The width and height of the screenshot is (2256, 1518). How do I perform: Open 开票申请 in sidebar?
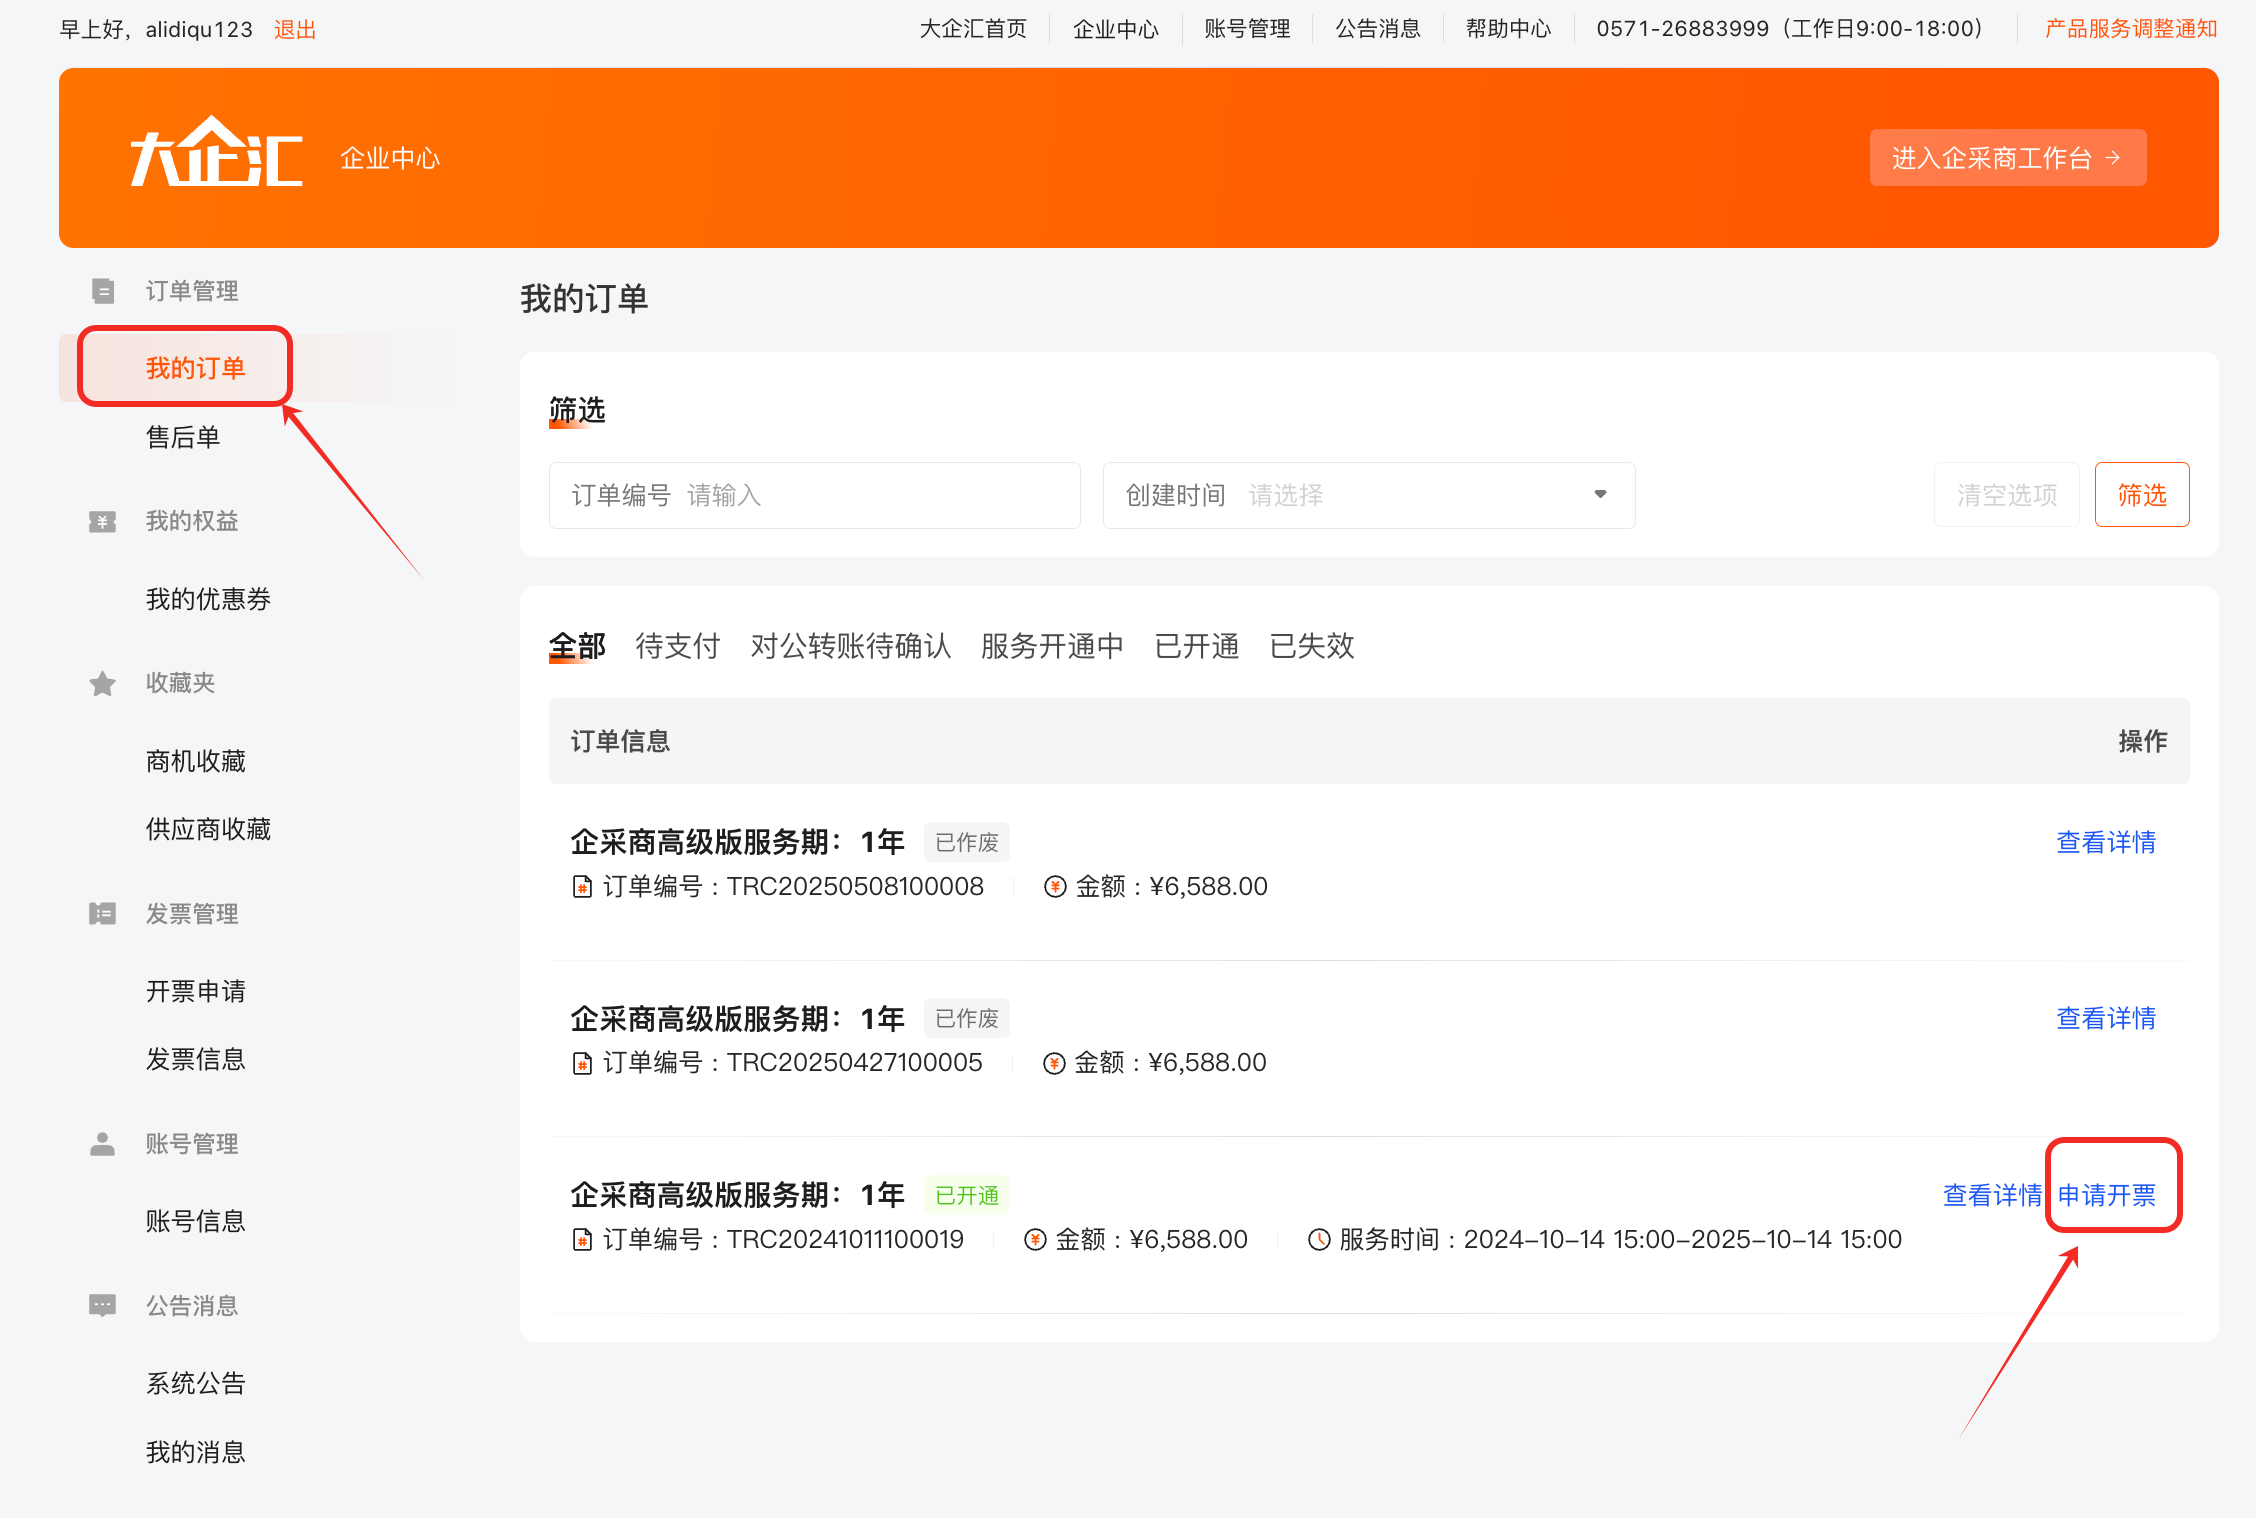tap(196, 991)
